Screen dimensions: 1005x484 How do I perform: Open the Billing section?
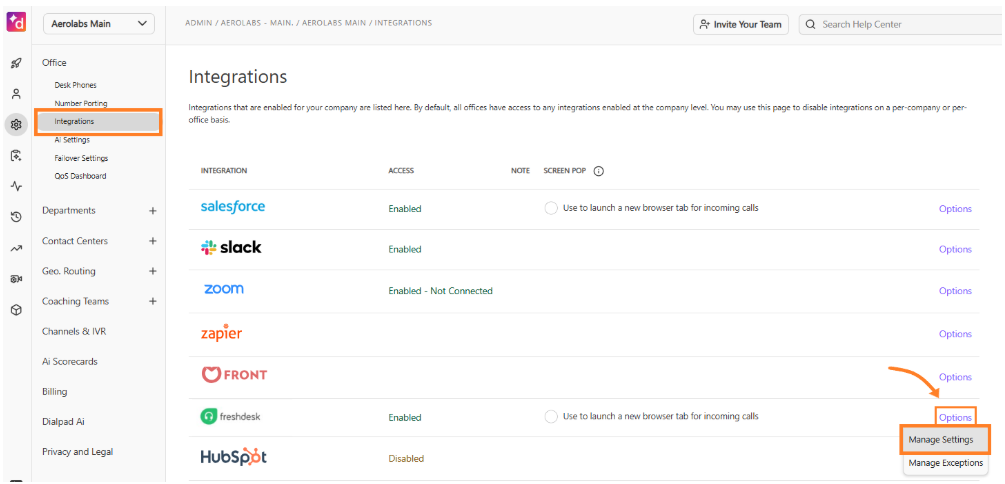54,392
